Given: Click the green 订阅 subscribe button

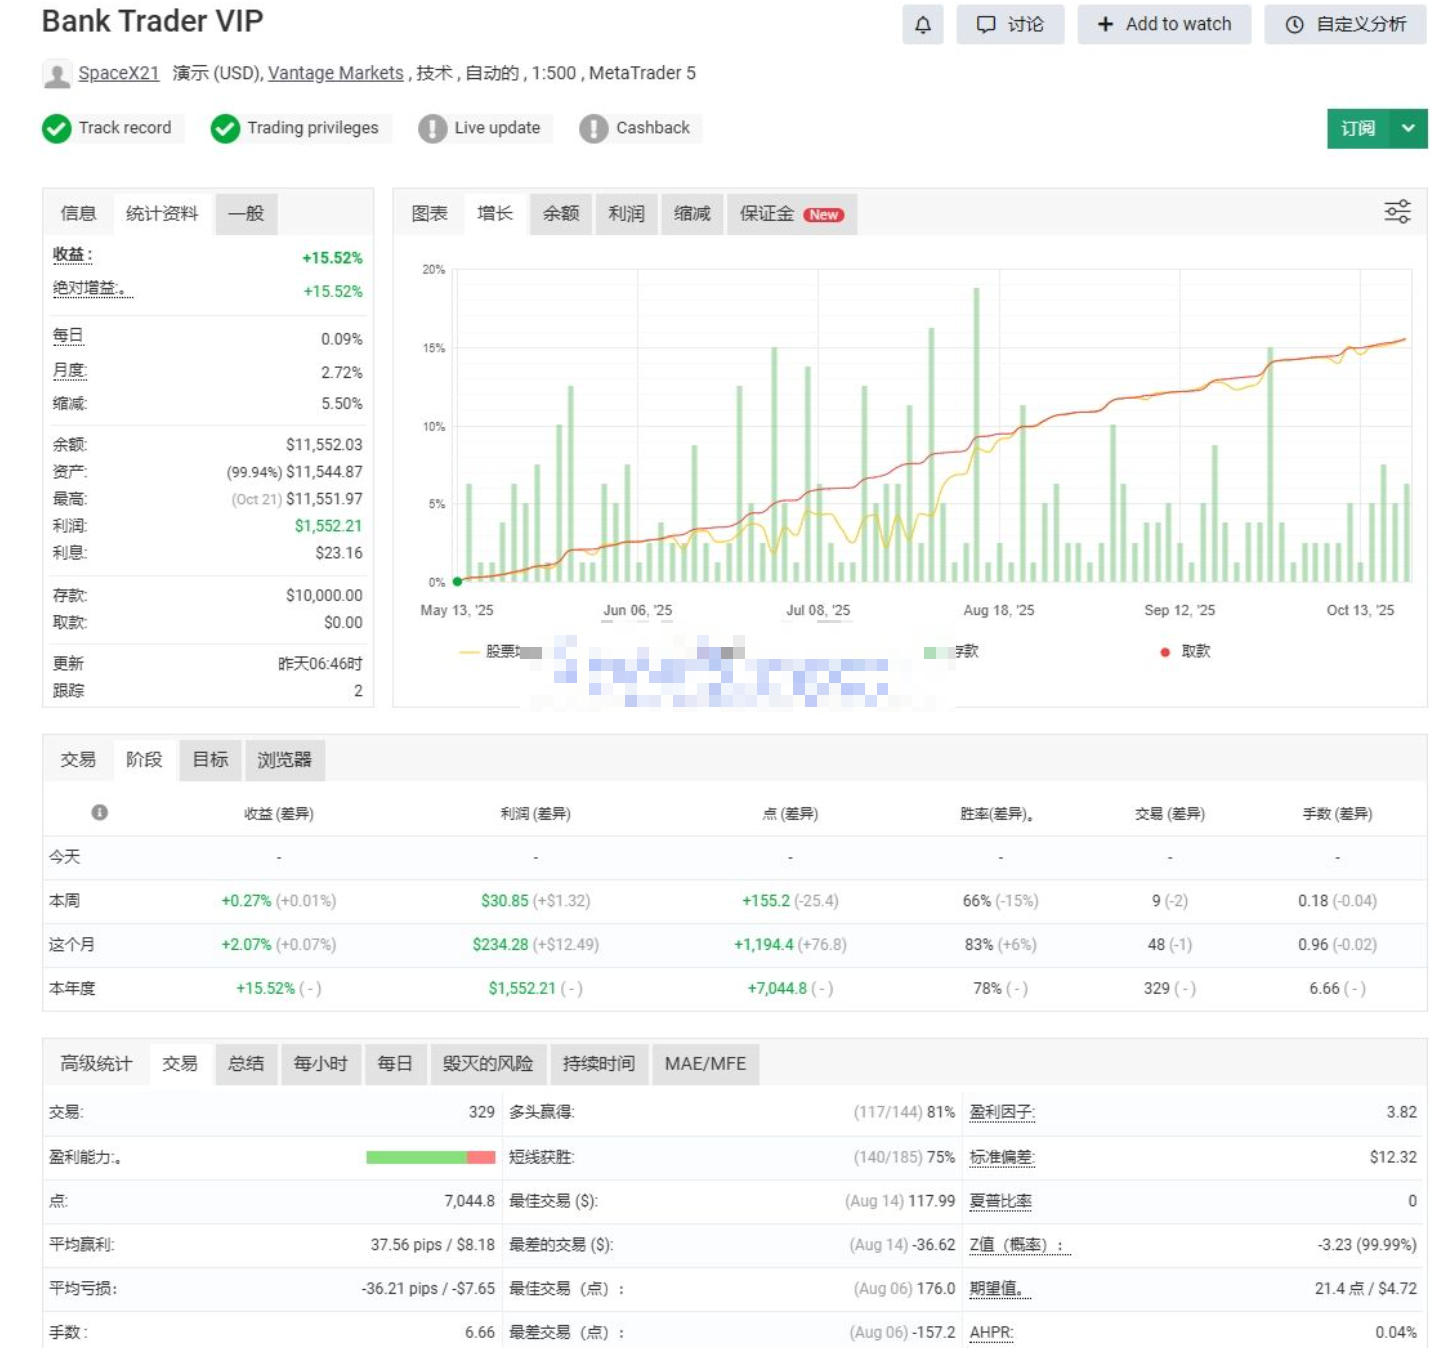Looking at the screenshot, I should 1357,128.
